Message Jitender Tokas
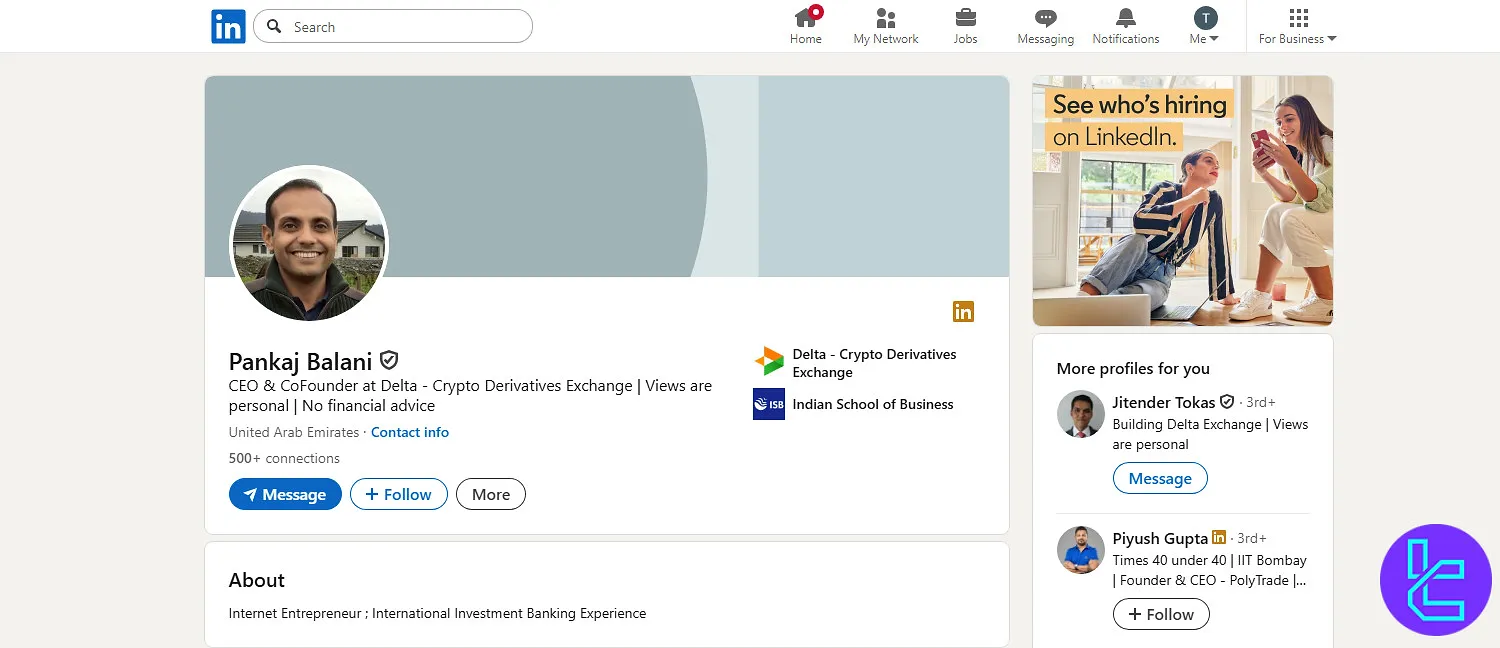This screenshot has width=1500, height=648. (x=1160, y=478)
